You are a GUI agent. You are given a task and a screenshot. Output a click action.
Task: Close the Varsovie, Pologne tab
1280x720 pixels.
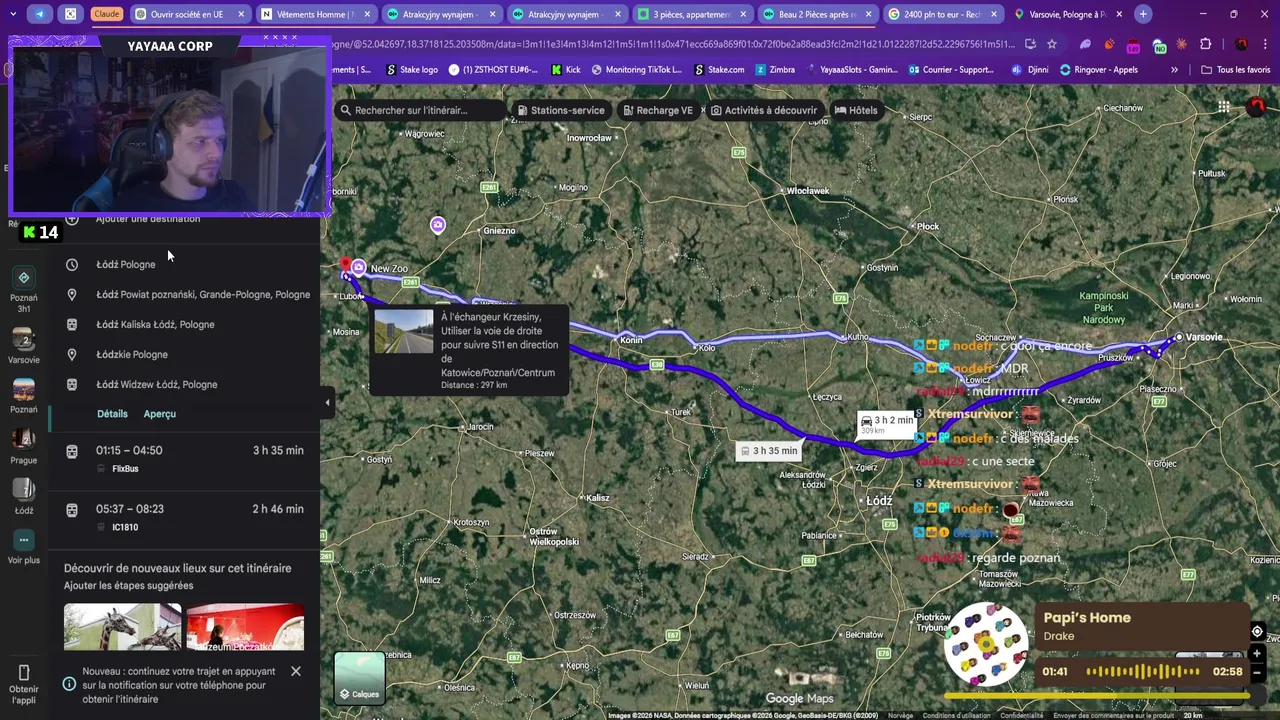coord(1119,14)
